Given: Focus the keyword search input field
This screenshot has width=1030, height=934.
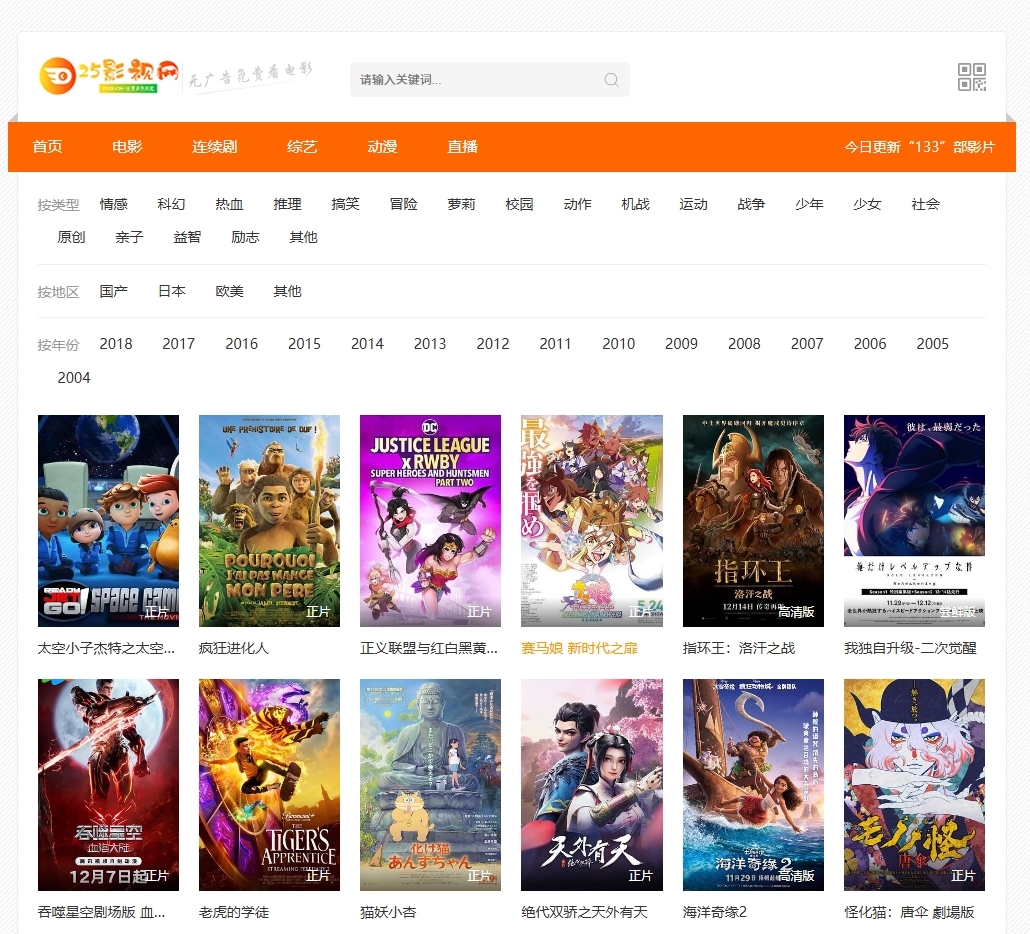Looking at the screenshot, I should (x=489, y=79).
